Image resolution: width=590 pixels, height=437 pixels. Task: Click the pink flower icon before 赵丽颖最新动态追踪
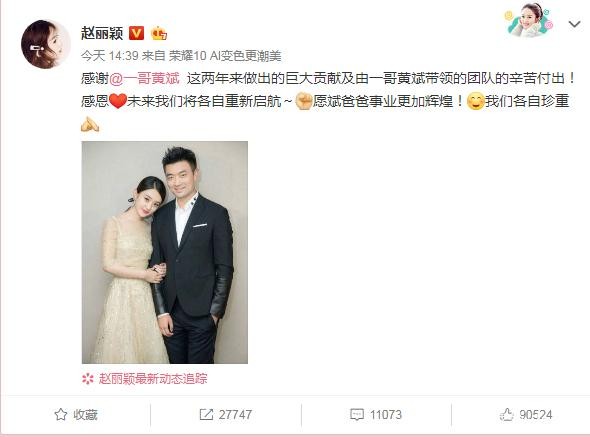[x=88, y=379]
